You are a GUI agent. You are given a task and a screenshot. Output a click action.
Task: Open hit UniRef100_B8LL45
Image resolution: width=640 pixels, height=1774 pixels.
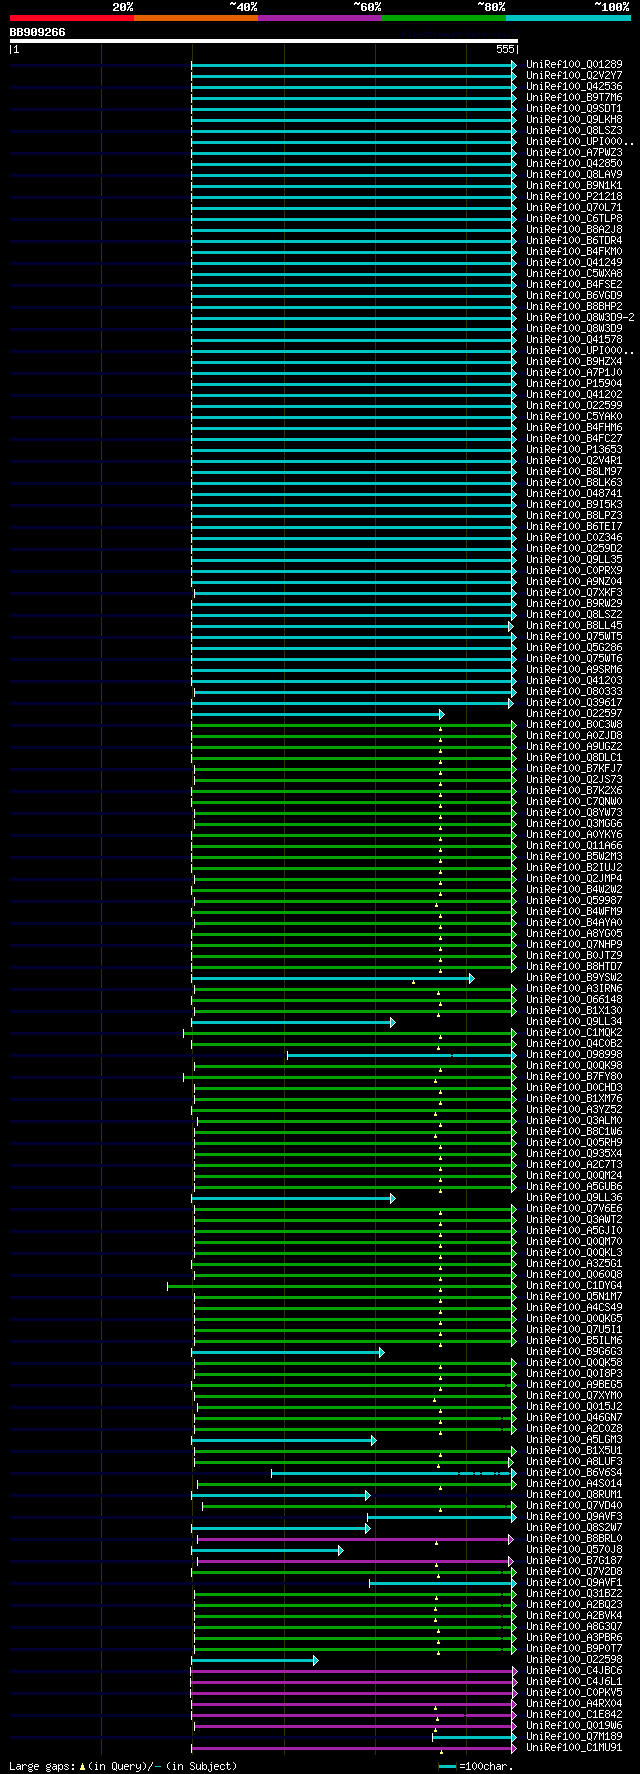tap(574, 625)
